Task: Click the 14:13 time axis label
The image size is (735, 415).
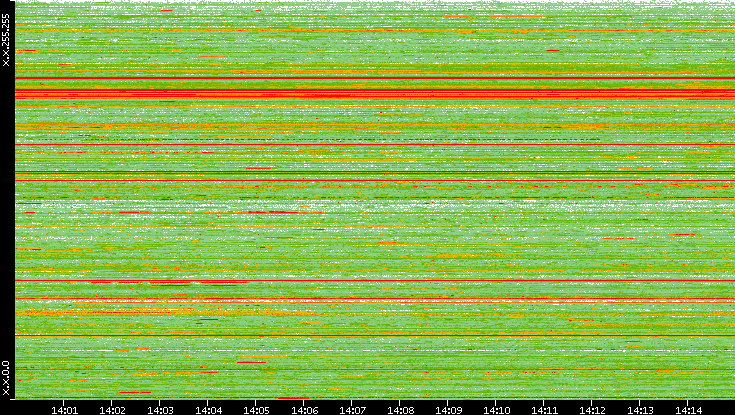Action: 641,410
